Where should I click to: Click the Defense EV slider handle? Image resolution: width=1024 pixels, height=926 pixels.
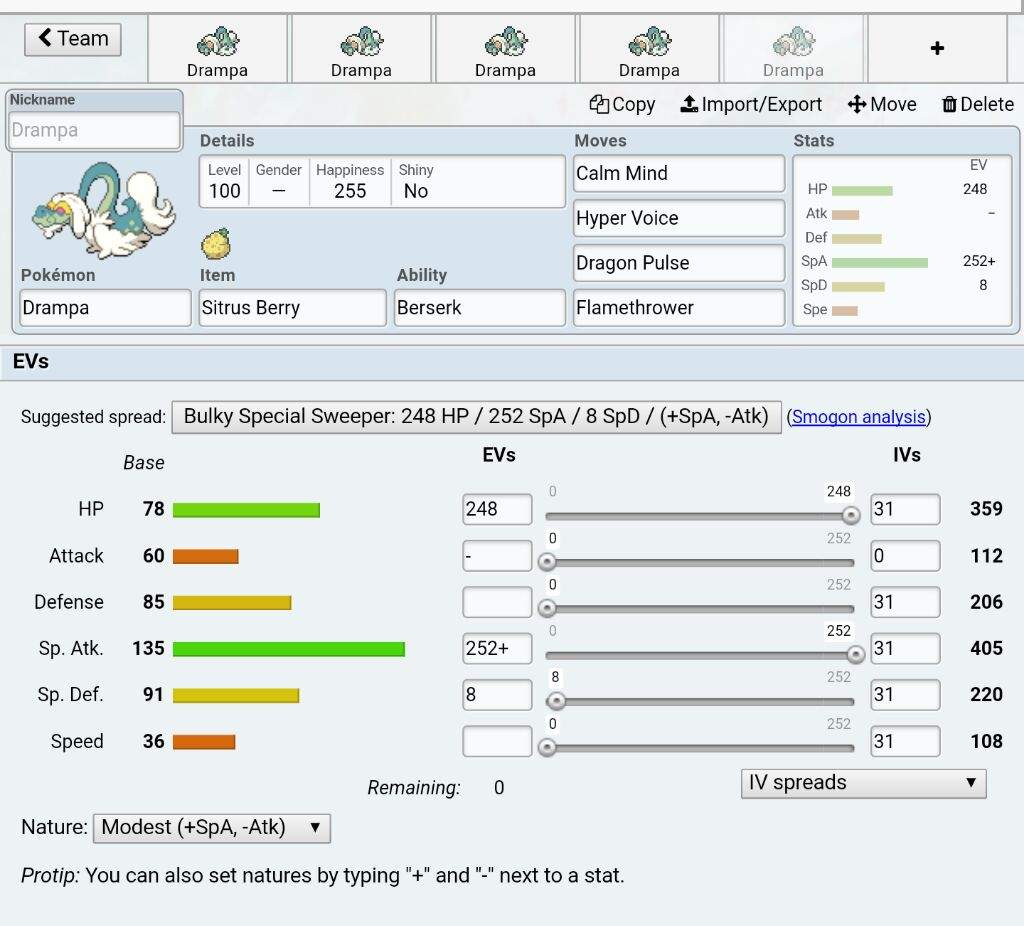point(547,608)
